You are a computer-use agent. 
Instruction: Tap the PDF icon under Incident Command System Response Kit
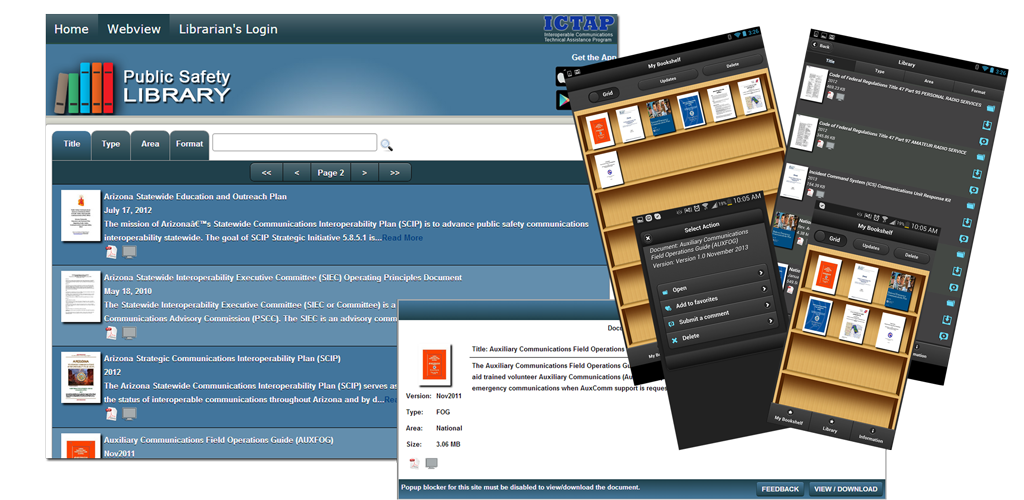pyautogui.click(x=810, y=193)
